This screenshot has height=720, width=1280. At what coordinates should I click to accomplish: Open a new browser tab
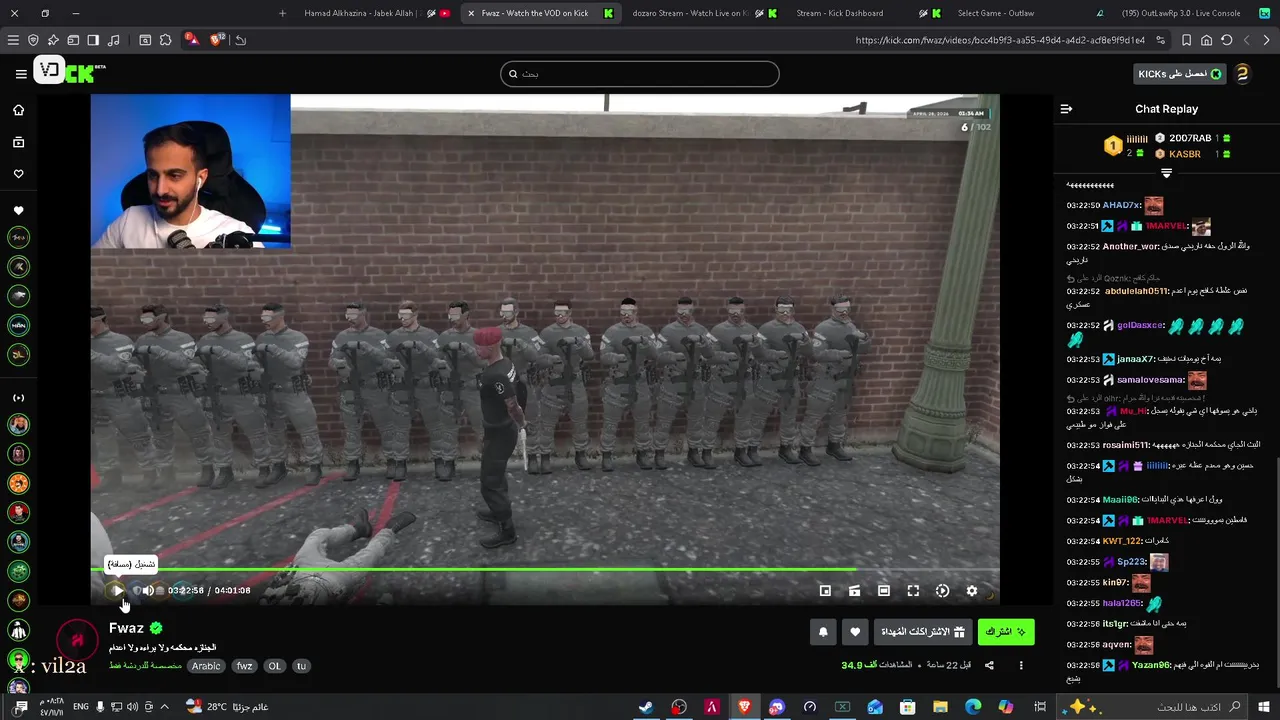coord(282,13)
